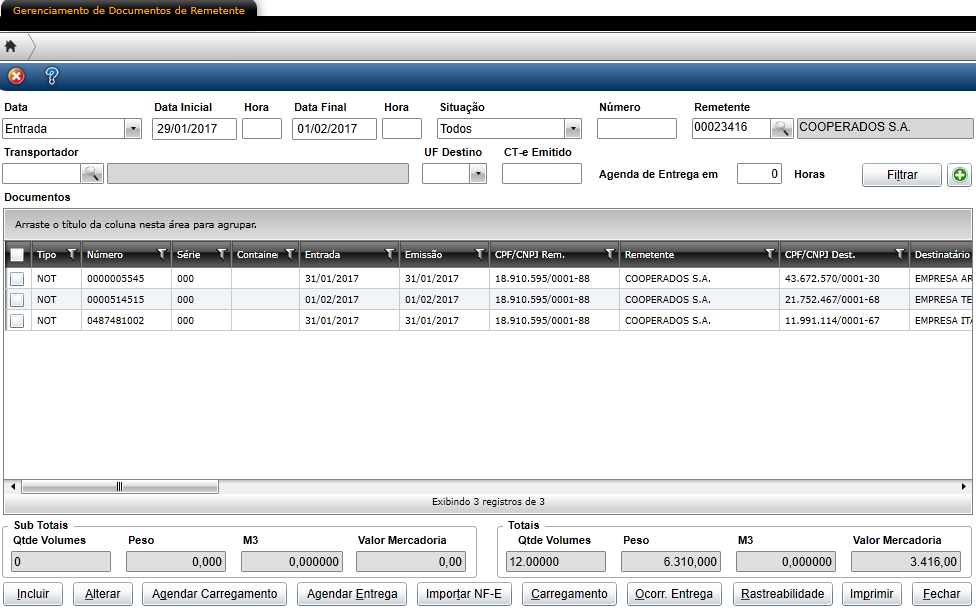Click 'Exibindo 3 registros de 3' status text

[x=488, y=502]
